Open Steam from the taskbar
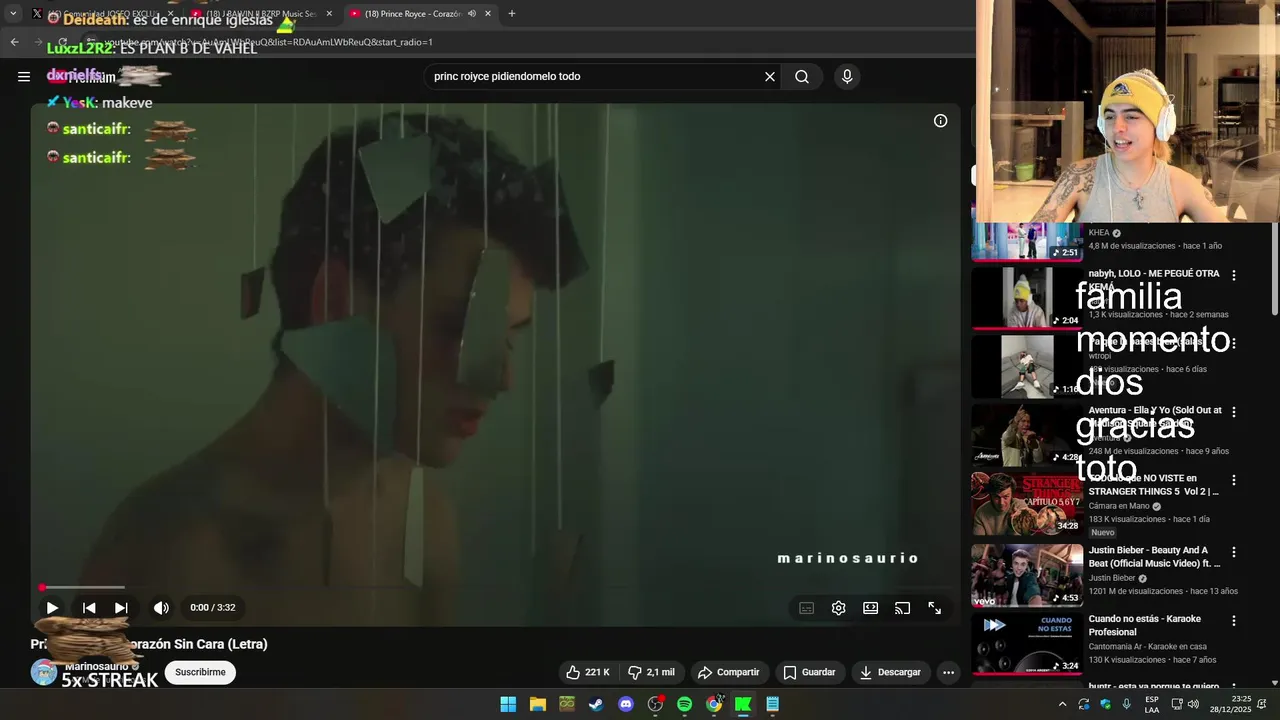This screenshot has height=720, width=1280. point(596,704)
